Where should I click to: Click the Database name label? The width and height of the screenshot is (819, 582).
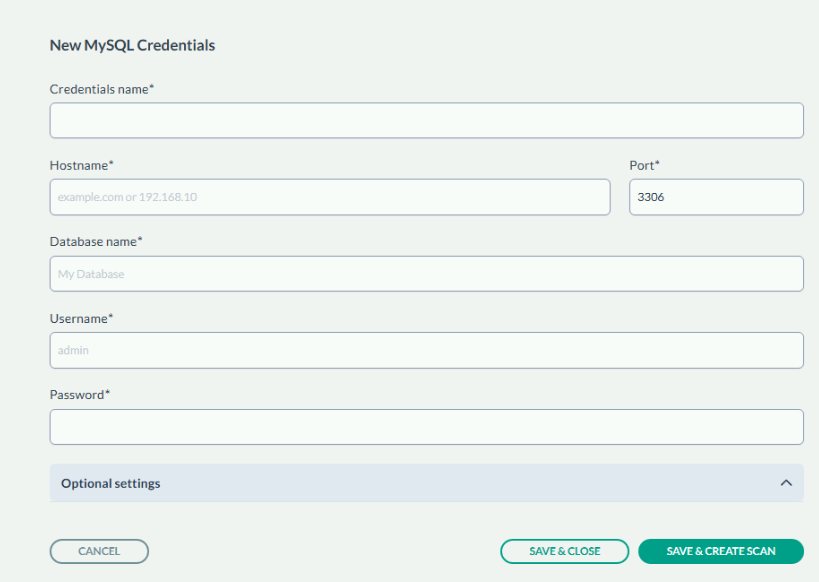pos(96,242)
